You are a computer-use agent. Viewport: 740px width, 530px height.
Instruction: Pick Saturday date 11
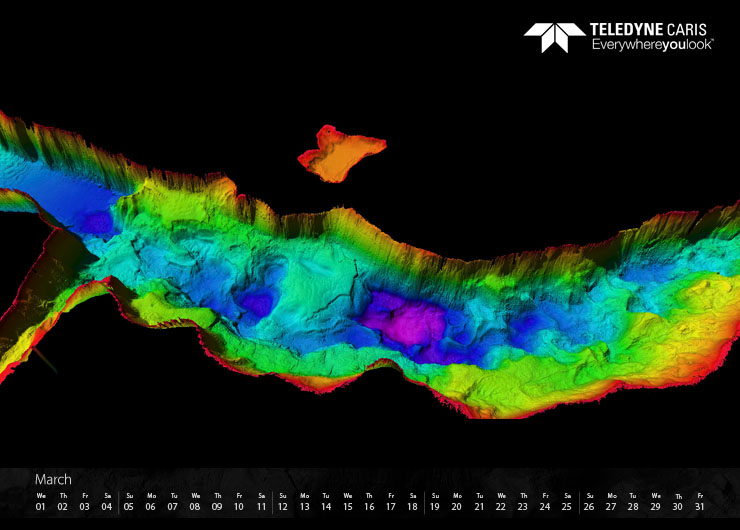click(261, 506)
